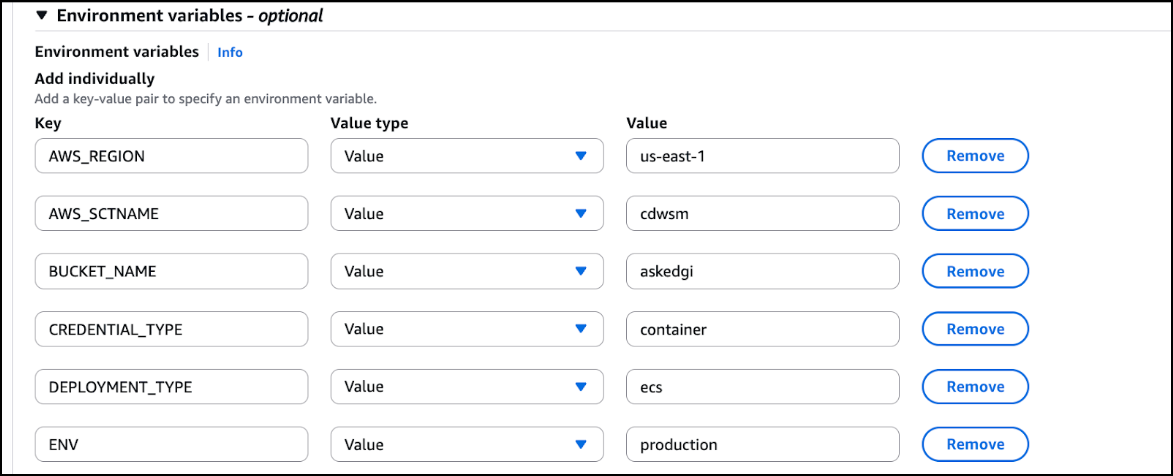Open Value type dropdown for ENV
This screenshot has height=476, width=1173.
467,444
